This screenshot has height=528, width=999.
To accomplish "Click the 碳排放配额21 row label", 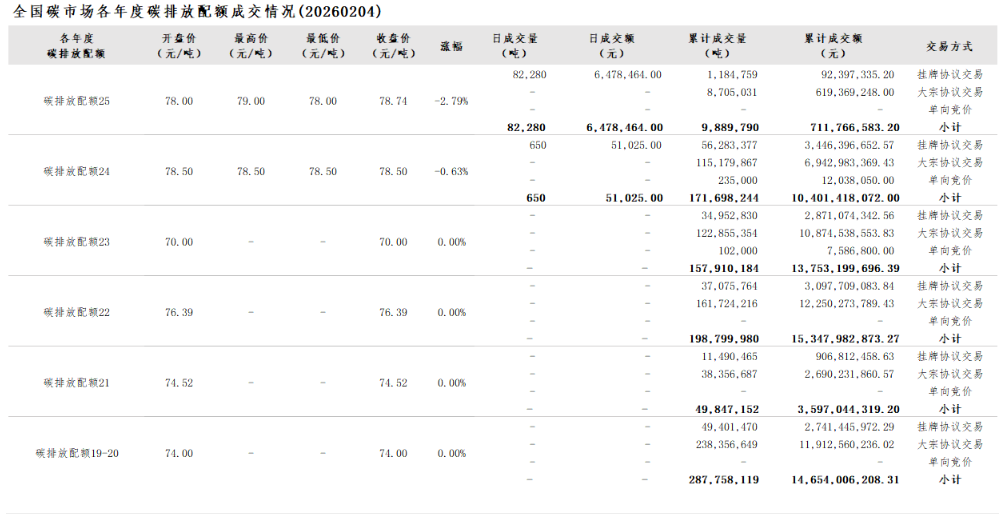I will coord(77,383).
